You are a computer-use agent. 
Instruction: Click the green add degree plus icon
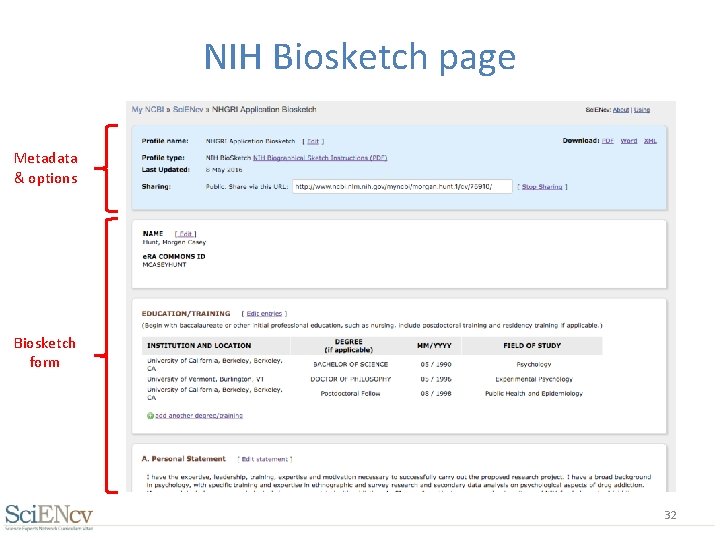click(150, 416)
